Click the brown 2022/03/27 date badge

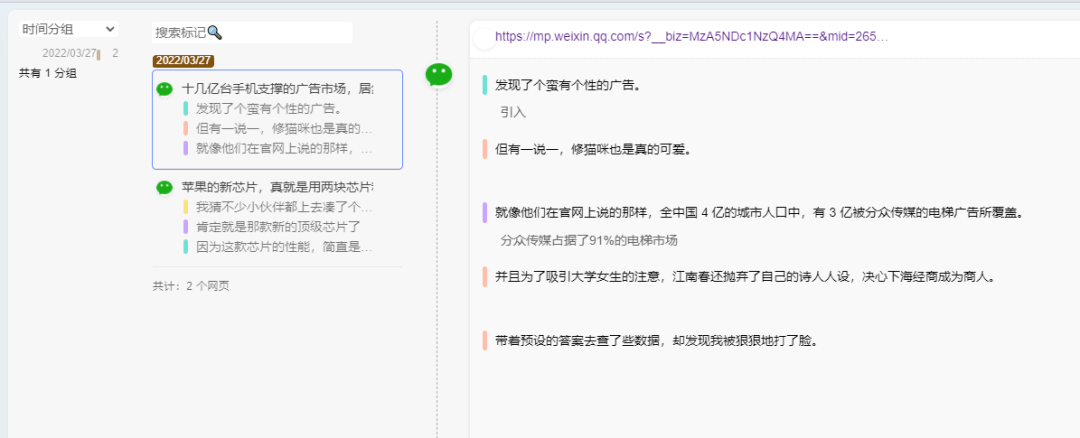(183, 61)
